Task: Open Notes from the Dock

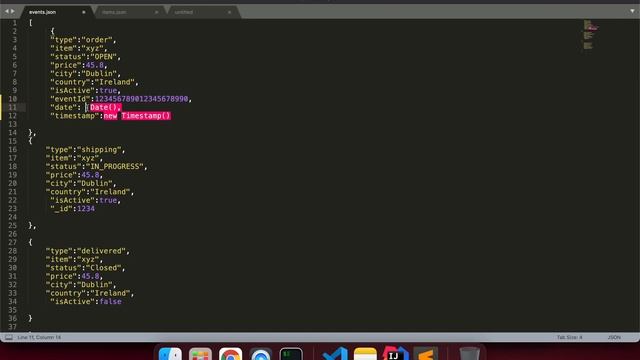Action: tap(365, 353)
